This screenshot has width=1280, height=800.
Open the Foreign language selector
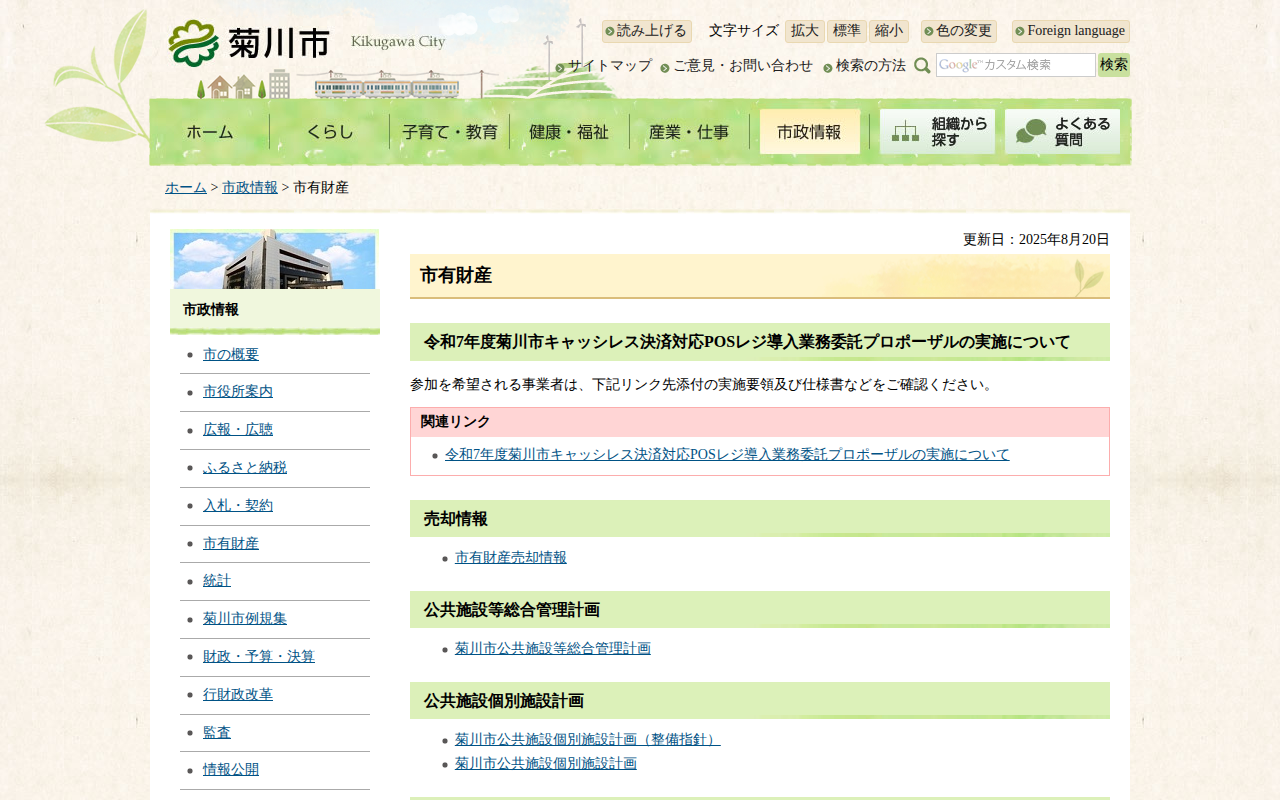pos(1071,31)
